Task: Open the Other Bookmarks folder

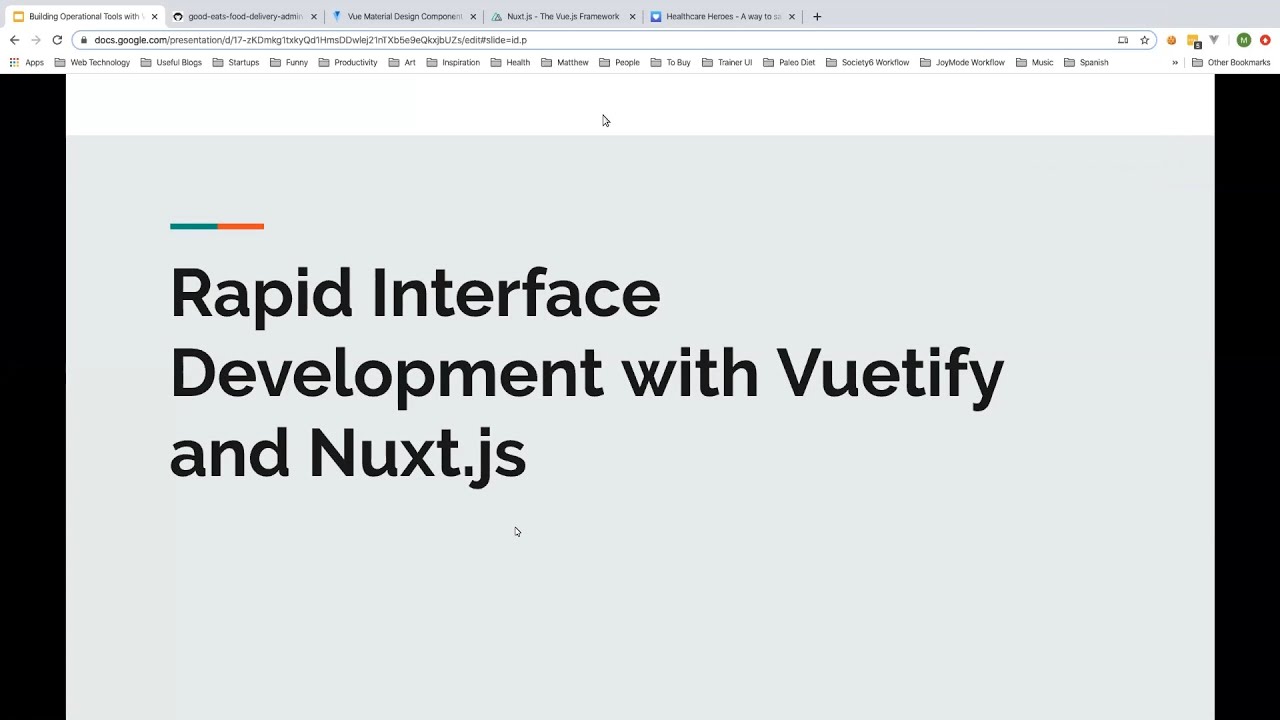Action: 1231,62
